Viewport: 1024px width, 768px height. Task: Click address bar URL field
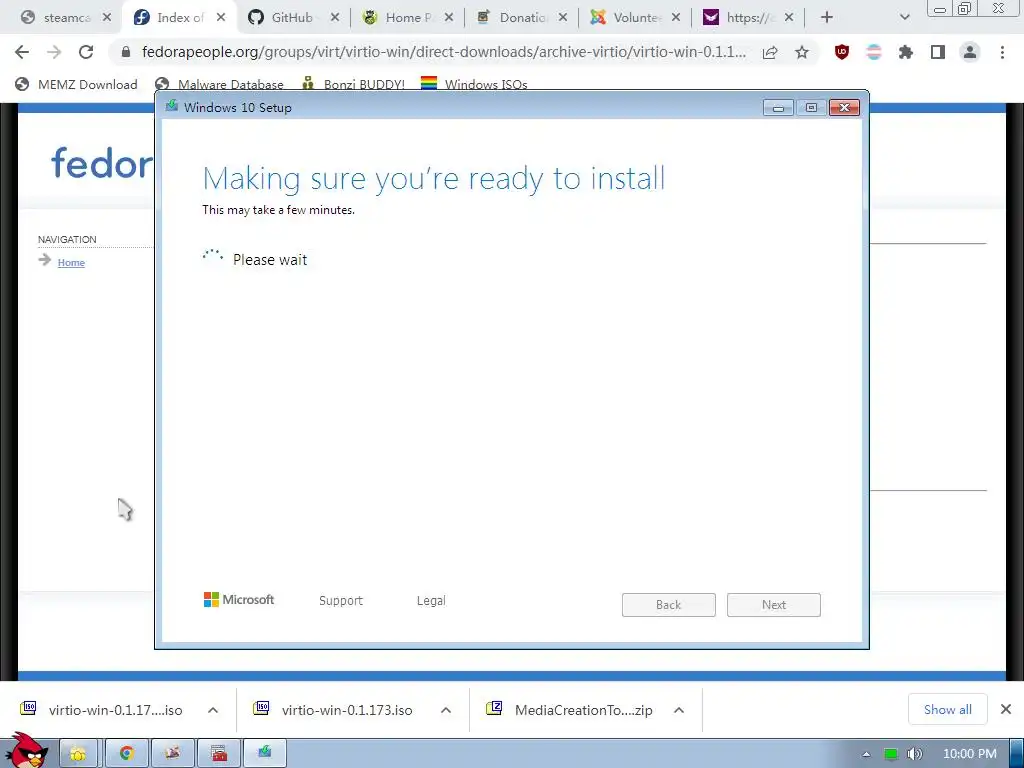point(443,52)
